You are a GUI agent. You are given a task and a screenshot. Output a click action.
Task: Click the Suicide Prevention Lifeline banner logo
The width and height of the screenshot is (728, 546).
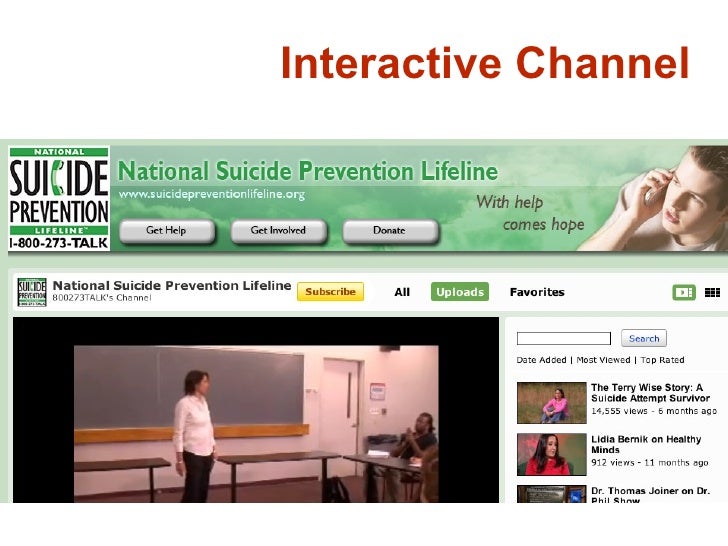click(59, 199)
